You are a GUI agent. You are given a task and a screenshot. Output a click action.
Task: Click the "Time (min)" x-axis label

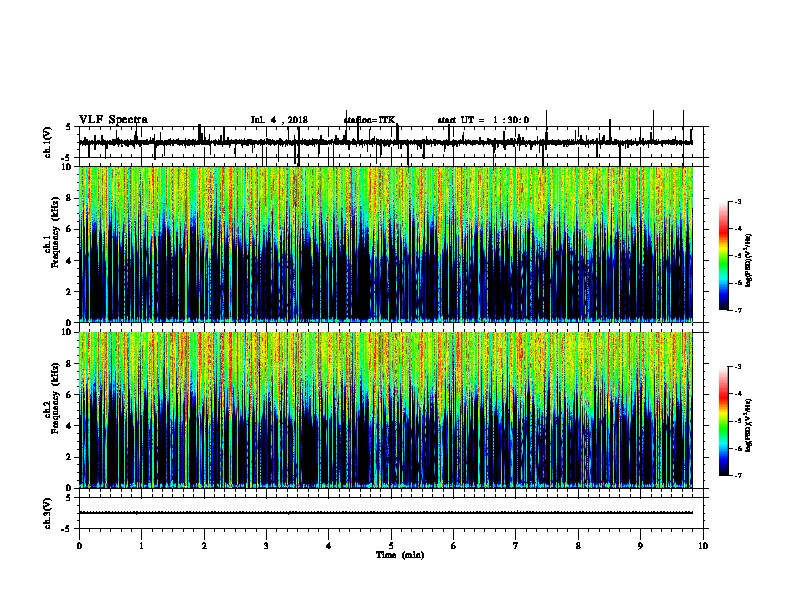tap(400, 555)
